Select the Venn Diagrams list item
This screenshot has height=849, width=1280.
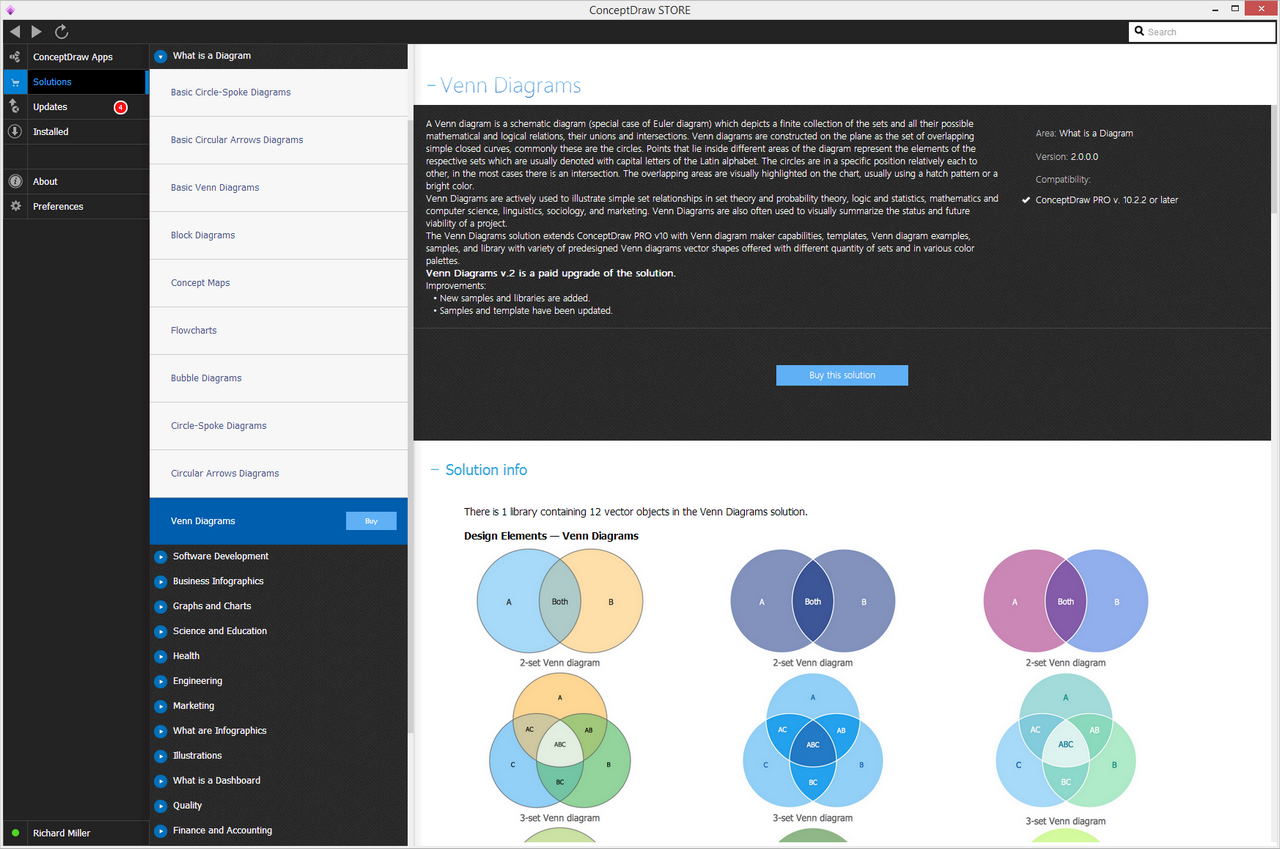point(279,521)
